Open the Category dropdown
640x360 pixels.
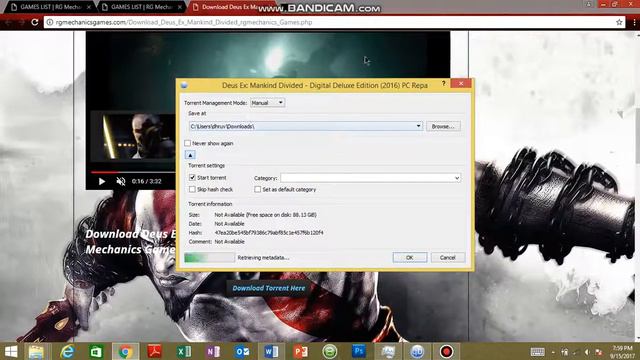point(457,178)
